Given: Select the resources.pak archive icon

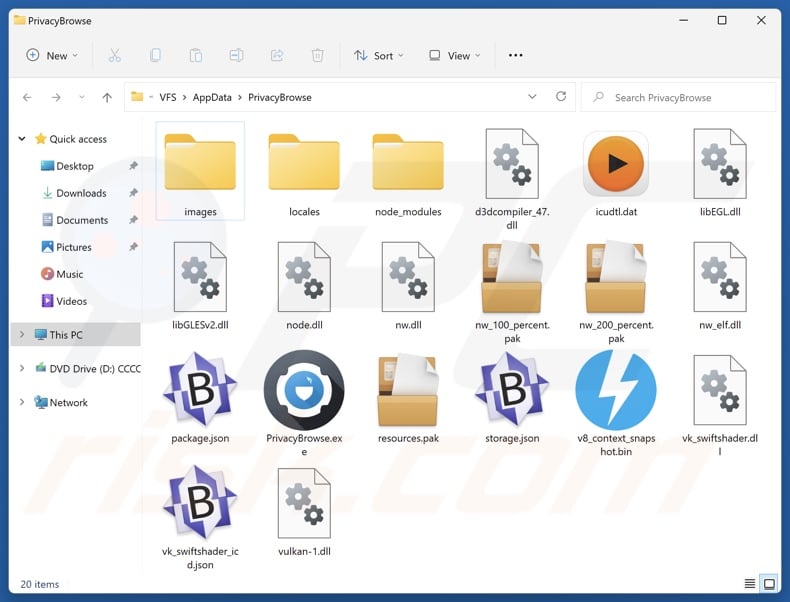Looking at the screenshot, I should pyautogui.click(x=408, y=390).
